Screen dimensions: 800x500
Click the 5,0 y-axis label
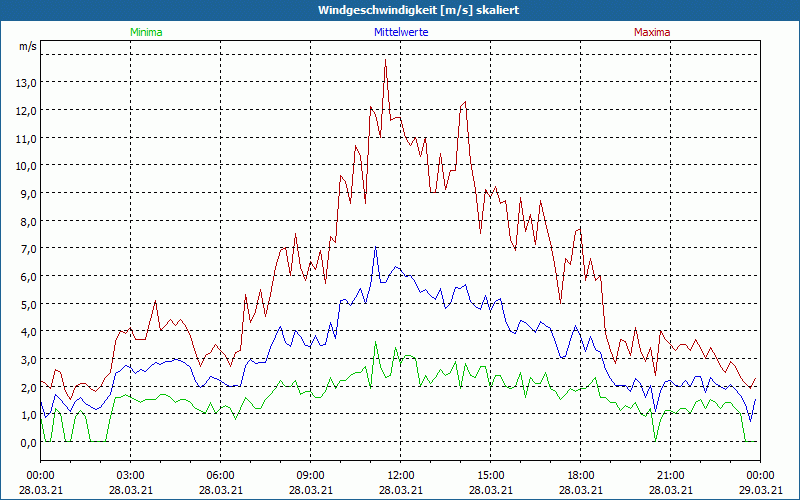pos(29,305)
